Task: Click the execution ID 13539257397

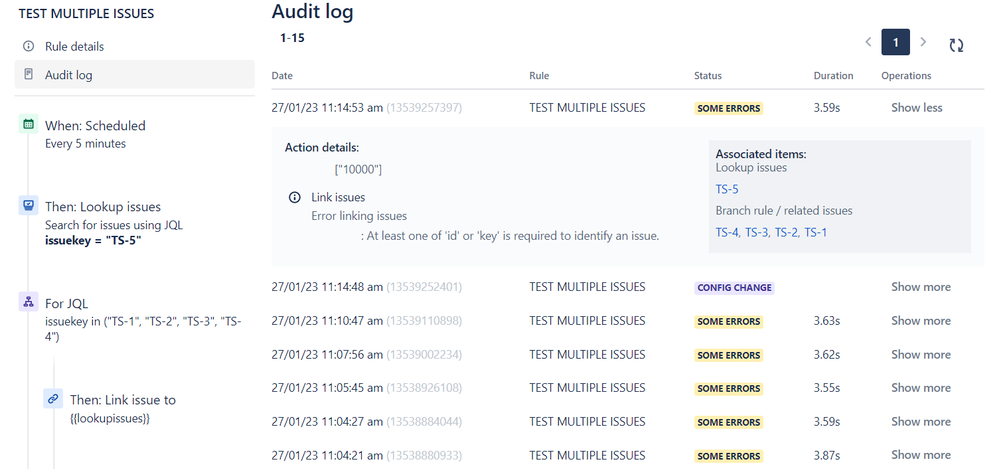Action: 424,108
